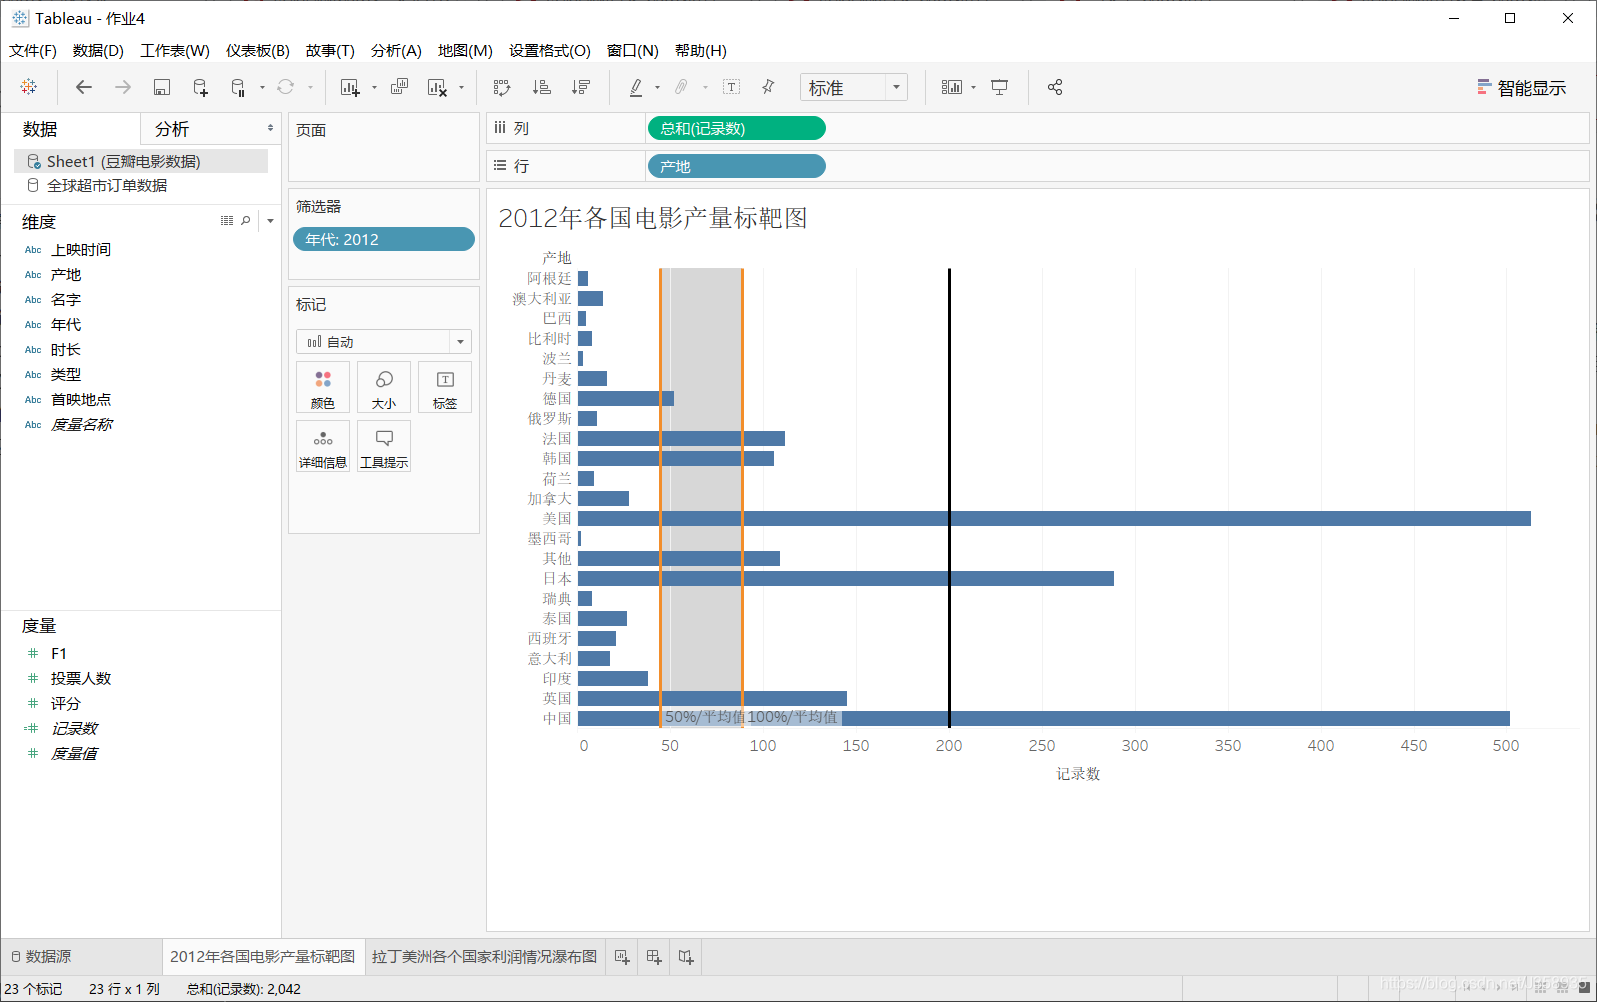This screenshot has height=1002, width=1597.
Task: Add a new data source icon
Action: pyautogui.click(x=200, y=87)
